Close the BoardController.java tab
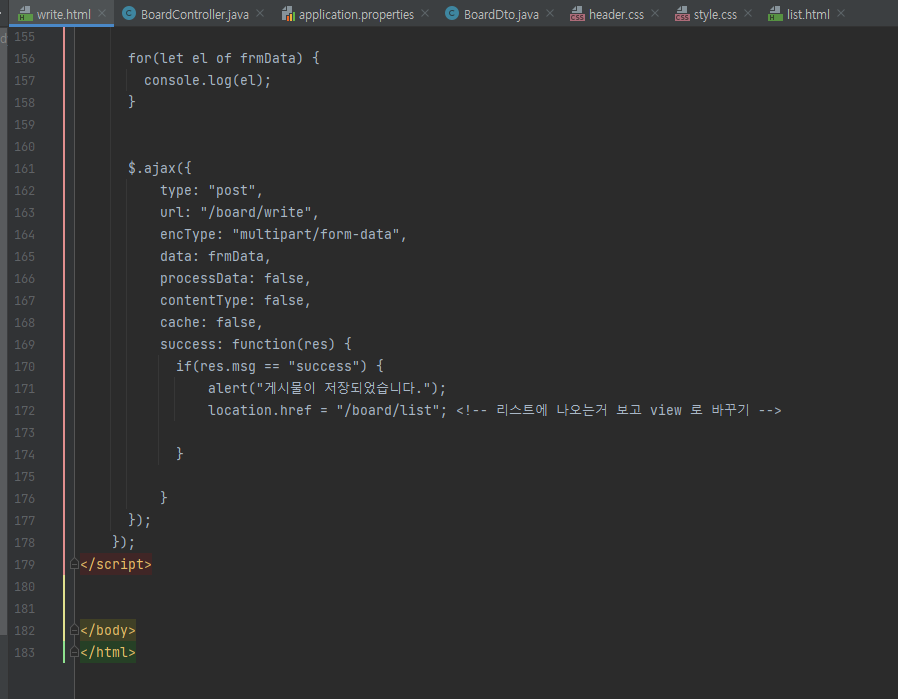This screenshot has height=699, width=898. (x=260, y=13)
